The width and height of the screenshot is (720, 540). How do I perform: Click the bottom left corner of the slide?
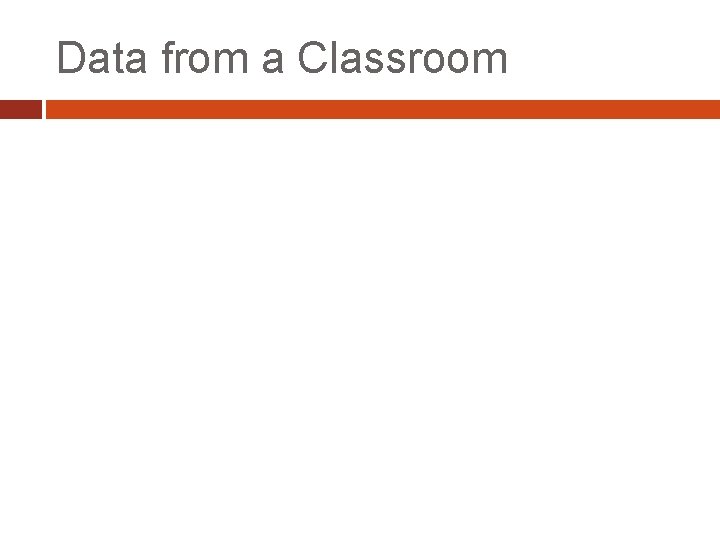10,530
